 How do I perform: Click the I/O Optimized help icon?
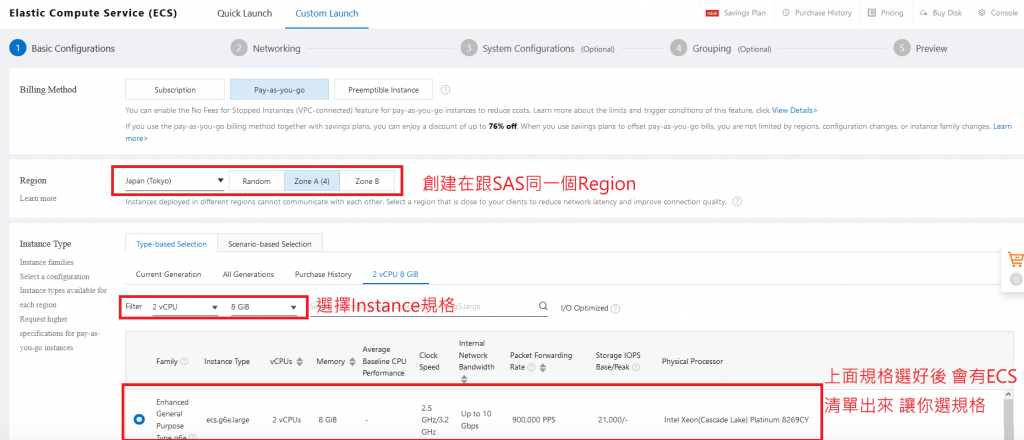(615, 308)
